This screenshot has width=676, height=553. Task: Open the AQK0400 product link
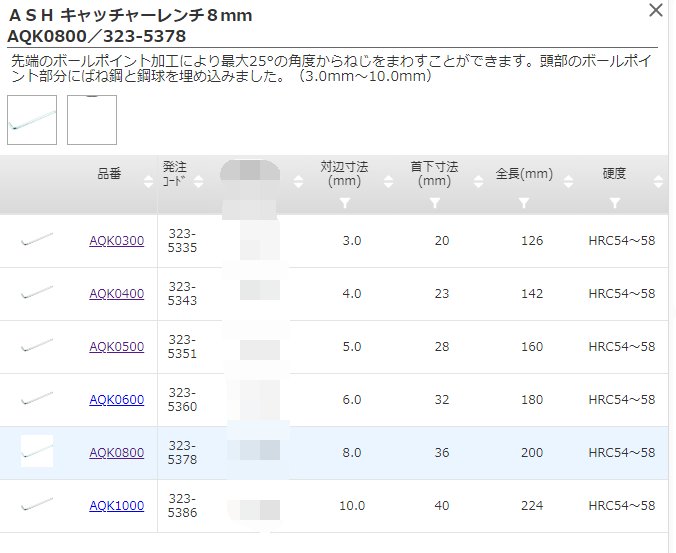click(x=116, y=294)
